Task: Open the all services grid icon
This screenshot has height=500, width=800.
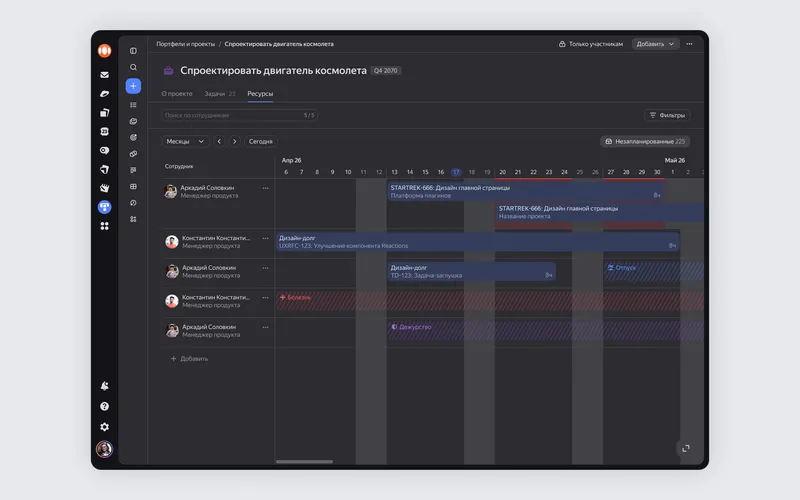Action: (105, 226)
